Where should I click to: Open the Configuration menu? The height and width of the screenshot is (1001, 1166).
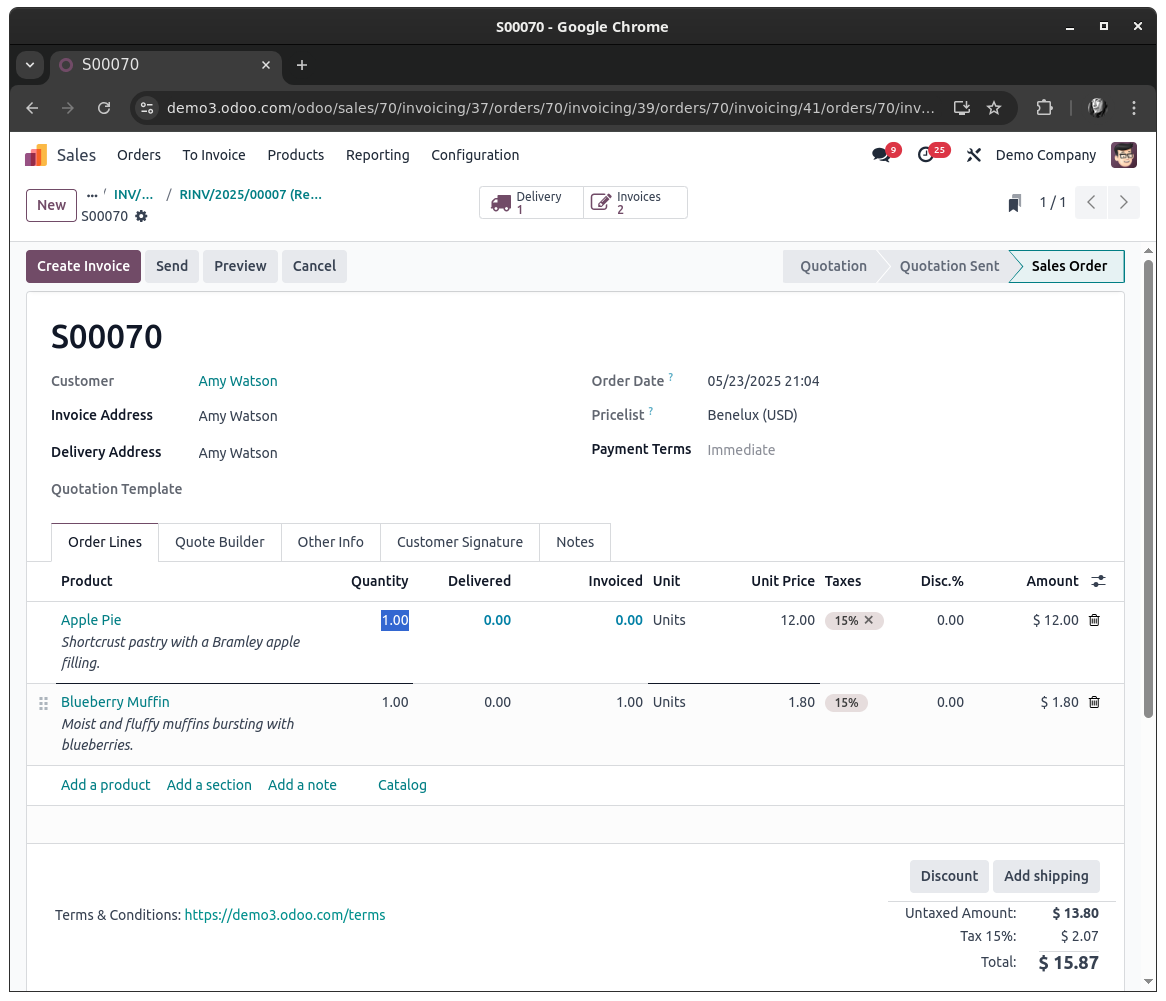475,155
